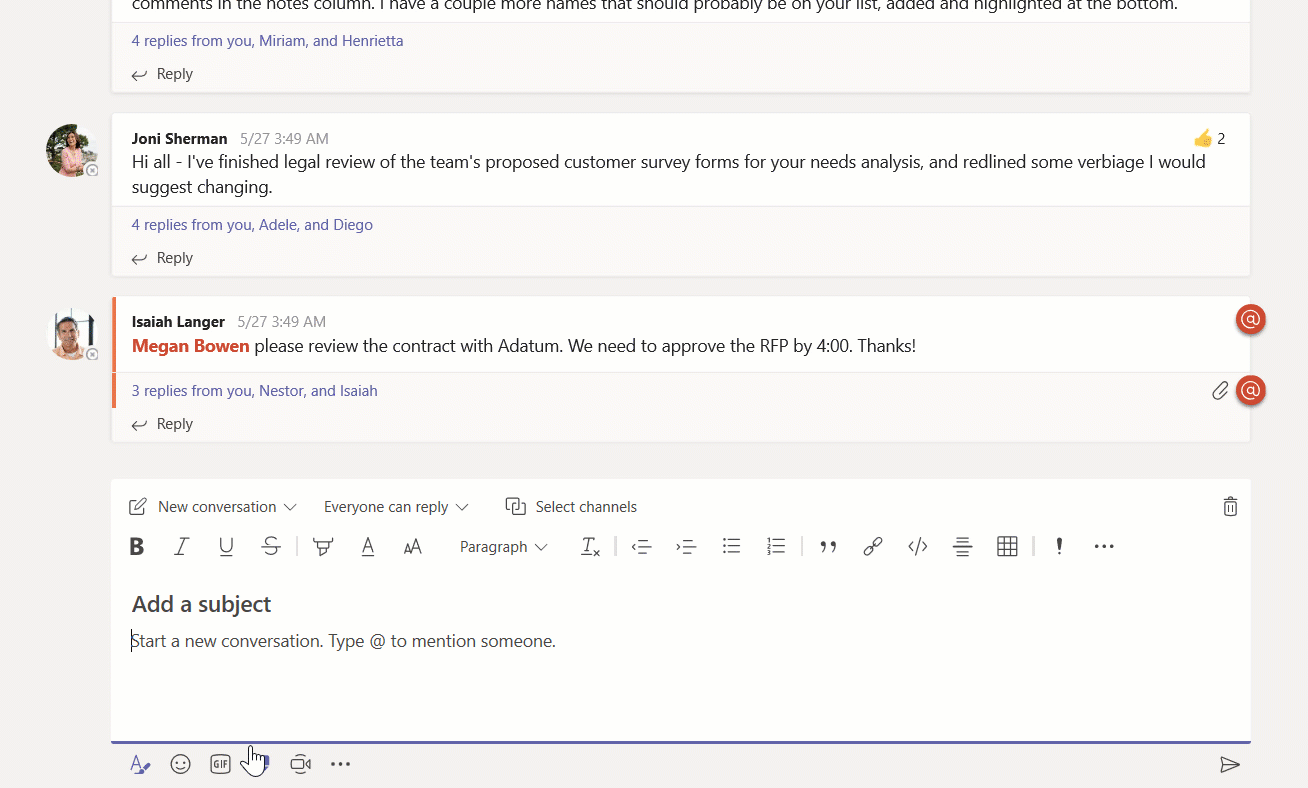
Task: Toggle strikethrough formatting
Action: click(271, 546)
